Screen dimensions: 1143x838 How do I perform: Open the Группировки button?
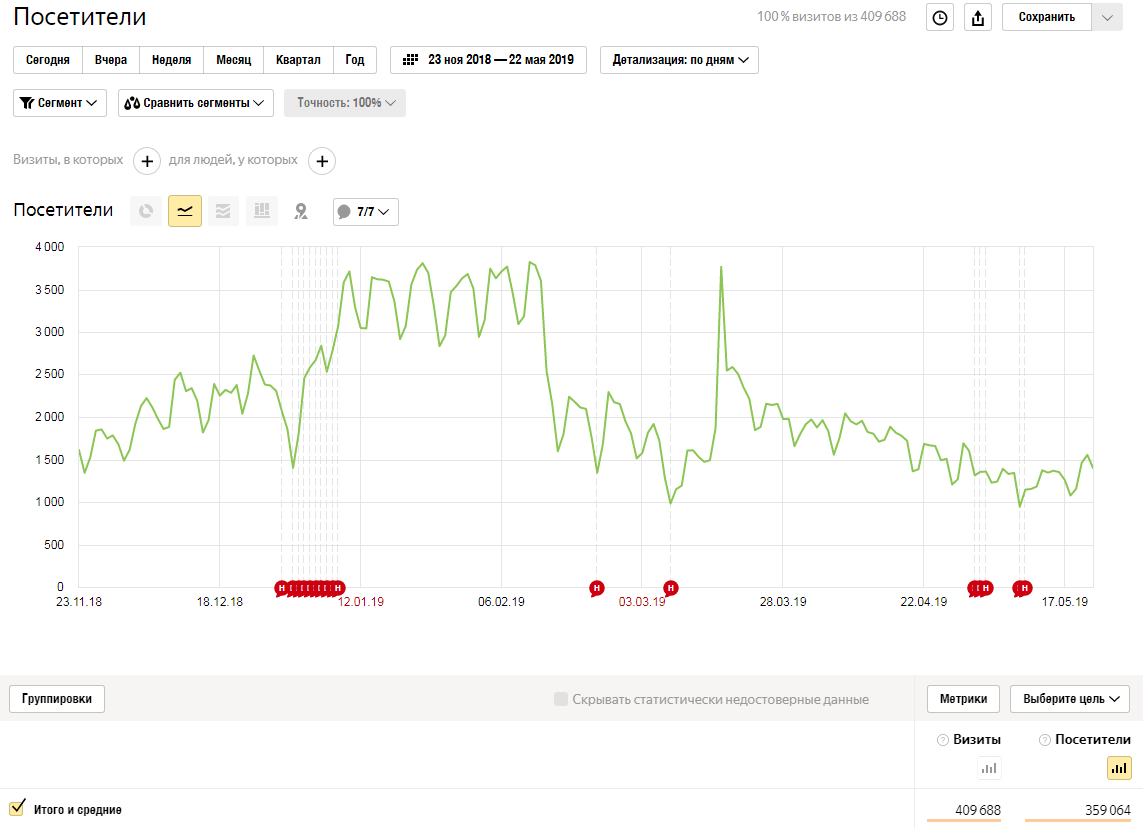[x=57, y=699]
